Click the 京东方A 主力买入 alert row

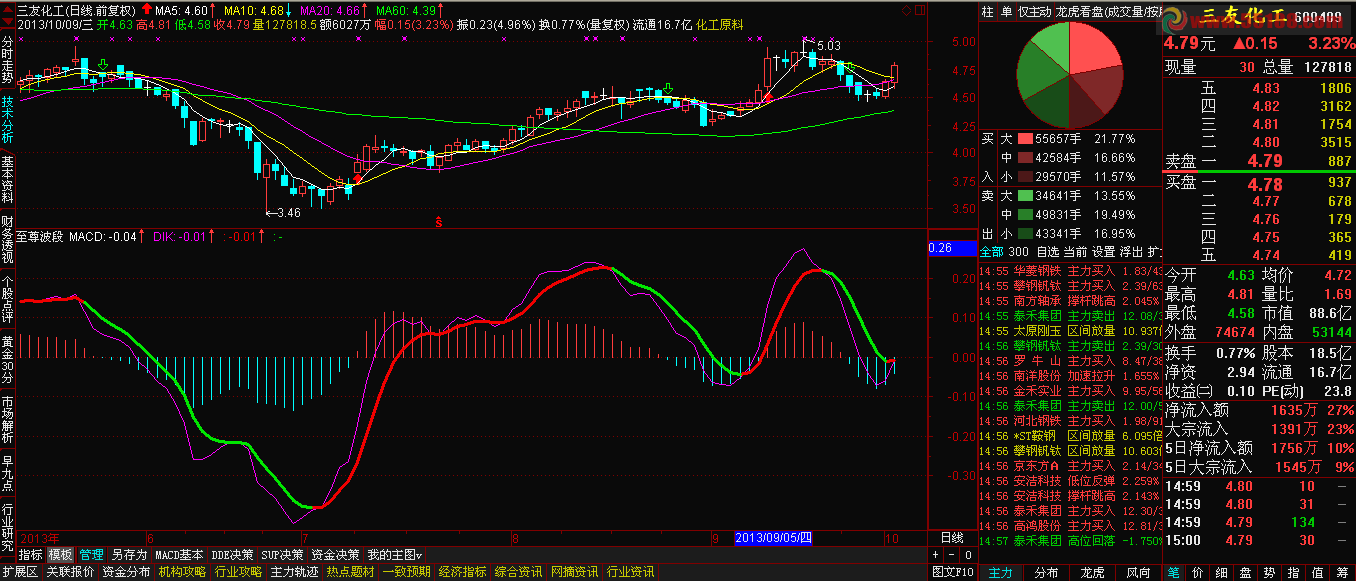(x=1071, y=466)
